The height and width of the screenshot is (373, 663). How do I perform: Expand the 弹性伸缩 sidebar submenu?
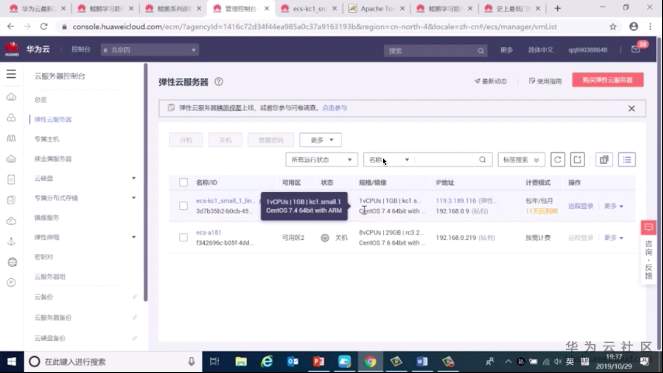(x=134, y=237)
